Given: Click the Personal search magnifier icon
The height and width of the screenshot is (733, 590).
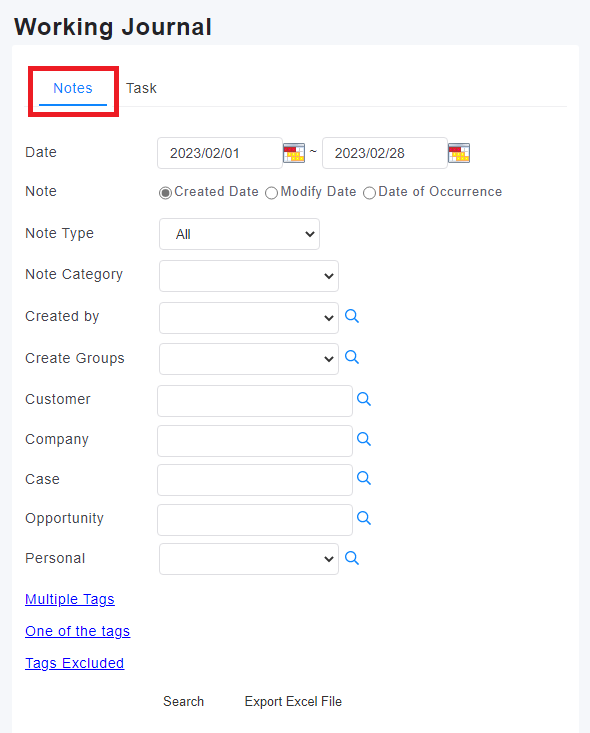Looking at the screenshot, I should click(352, 558).
